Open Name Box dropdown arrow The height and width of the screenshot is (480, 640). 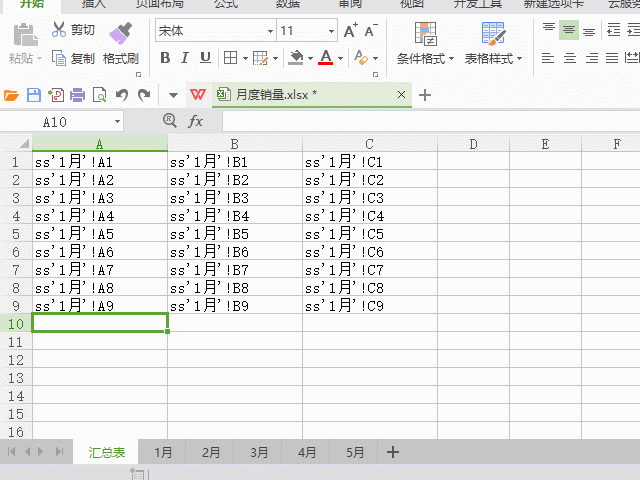tap(117, 122)
